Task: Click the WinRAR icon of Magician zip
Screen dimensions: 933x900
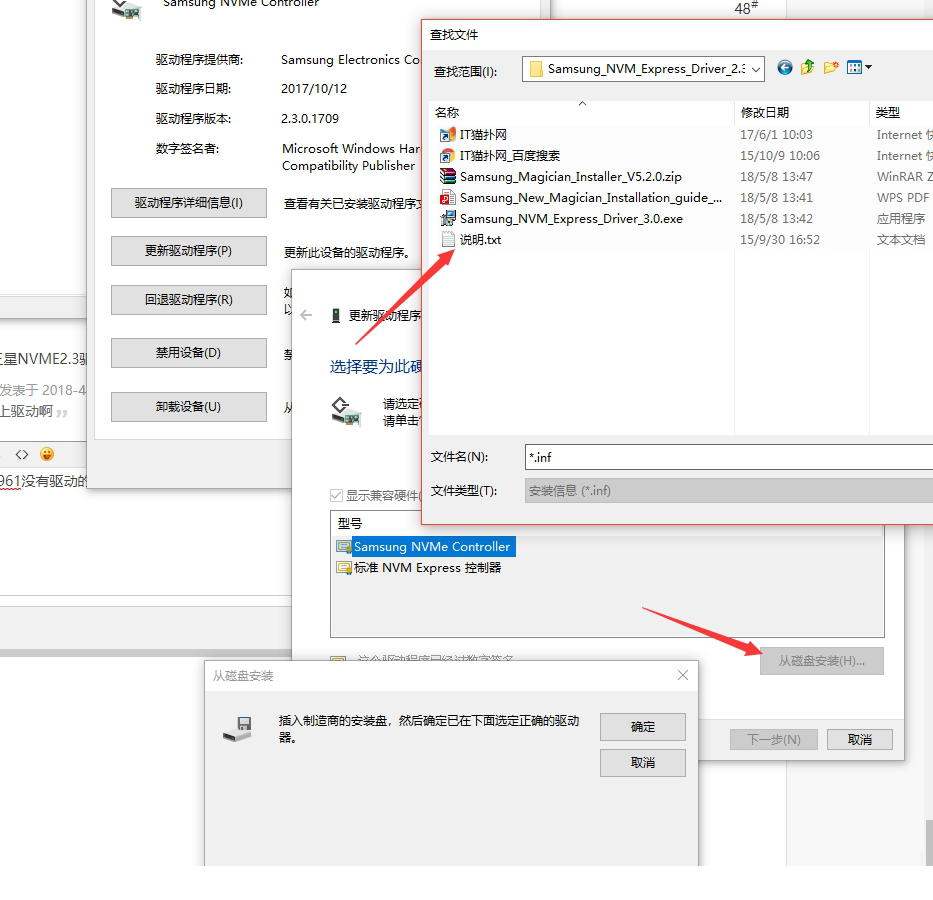Action: (x=447, y=177)
